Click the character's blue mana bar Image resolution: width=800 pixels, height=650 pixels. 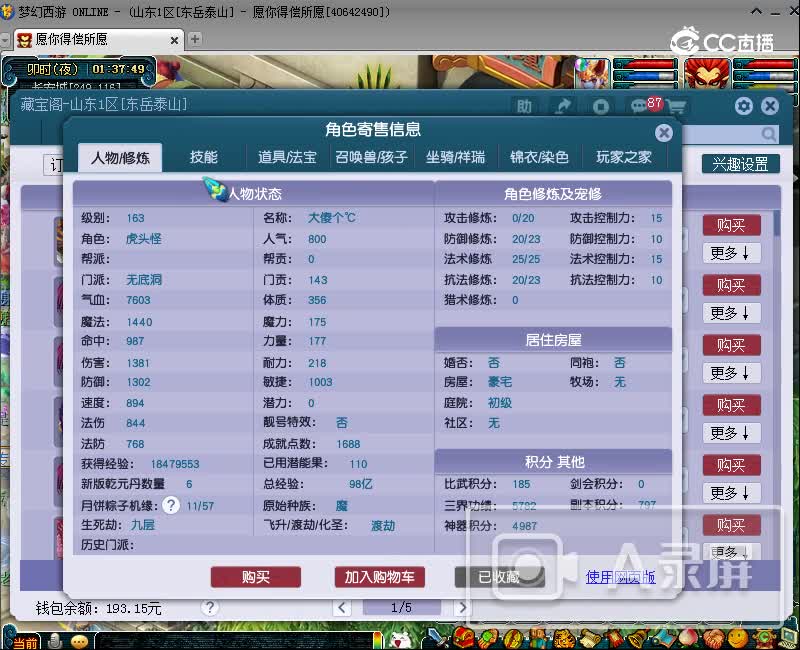click(763, 76)
